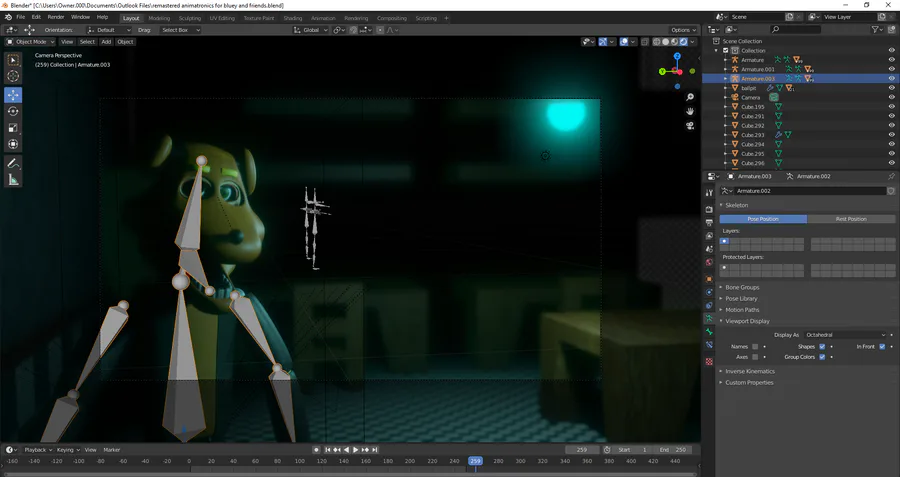The width and height of the screenshot is (900, 477).
Task: Open the Object Data armature properties tab
Action: tap(709, 318)
